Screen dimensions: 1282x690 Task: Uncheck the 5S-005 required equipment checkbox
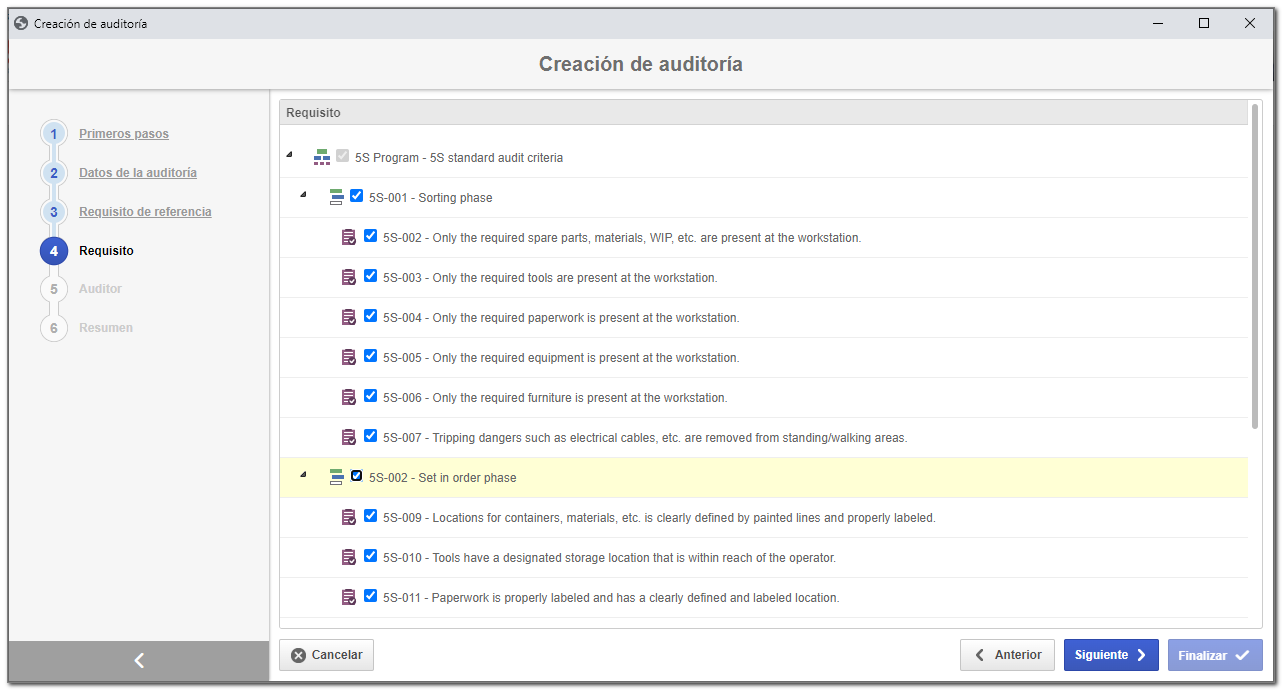(371, 356)
